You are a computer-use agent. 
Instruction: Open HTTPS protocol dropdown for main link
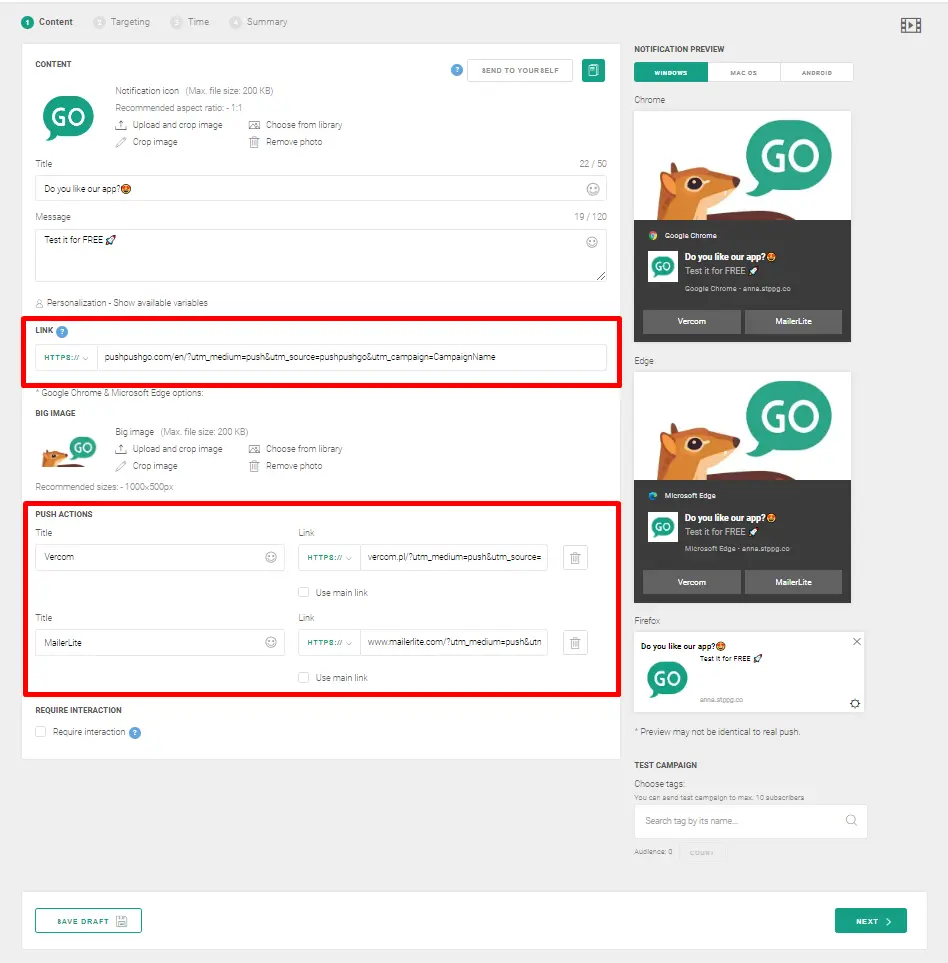[x=66, y=357]
